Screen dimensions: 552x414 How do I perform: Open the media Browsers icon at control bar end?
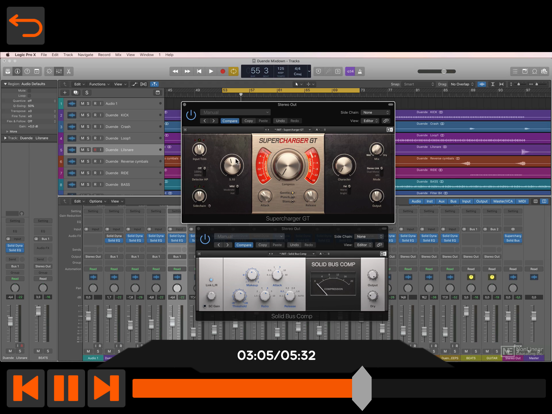pos(544,71)
